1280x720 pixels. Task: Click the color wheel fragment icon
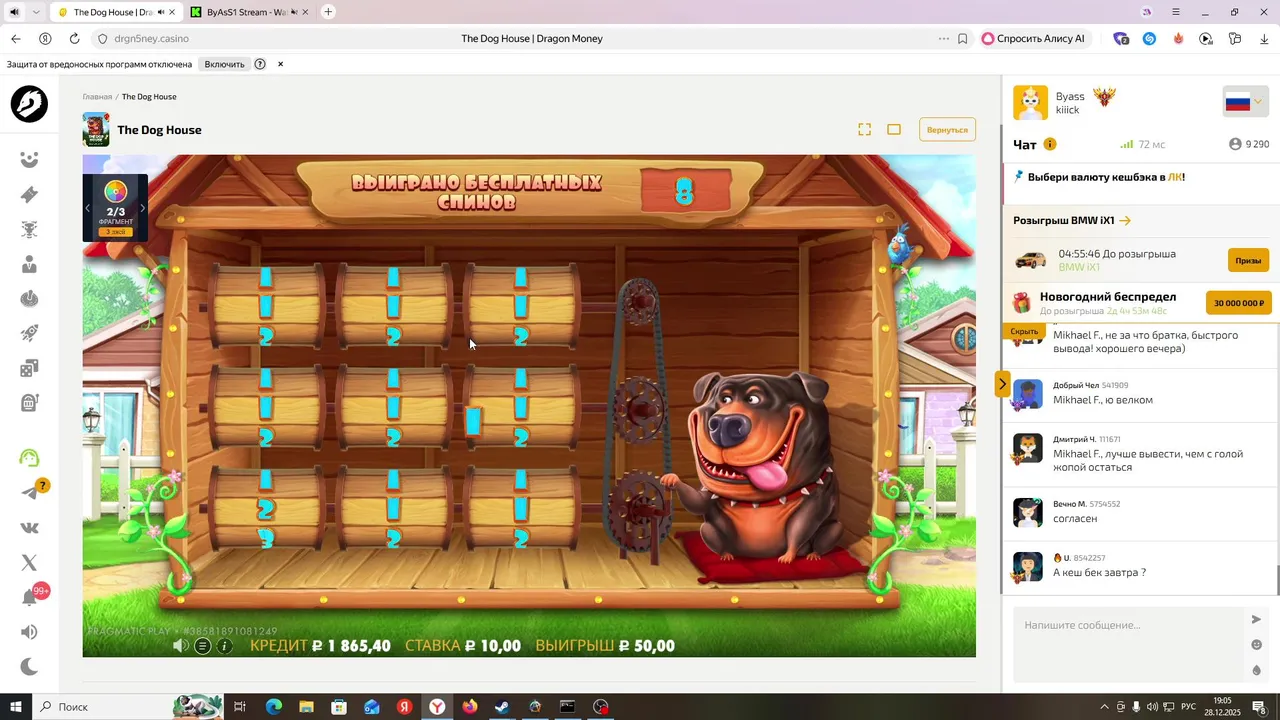pyautogui.click(x=115, y=192)
